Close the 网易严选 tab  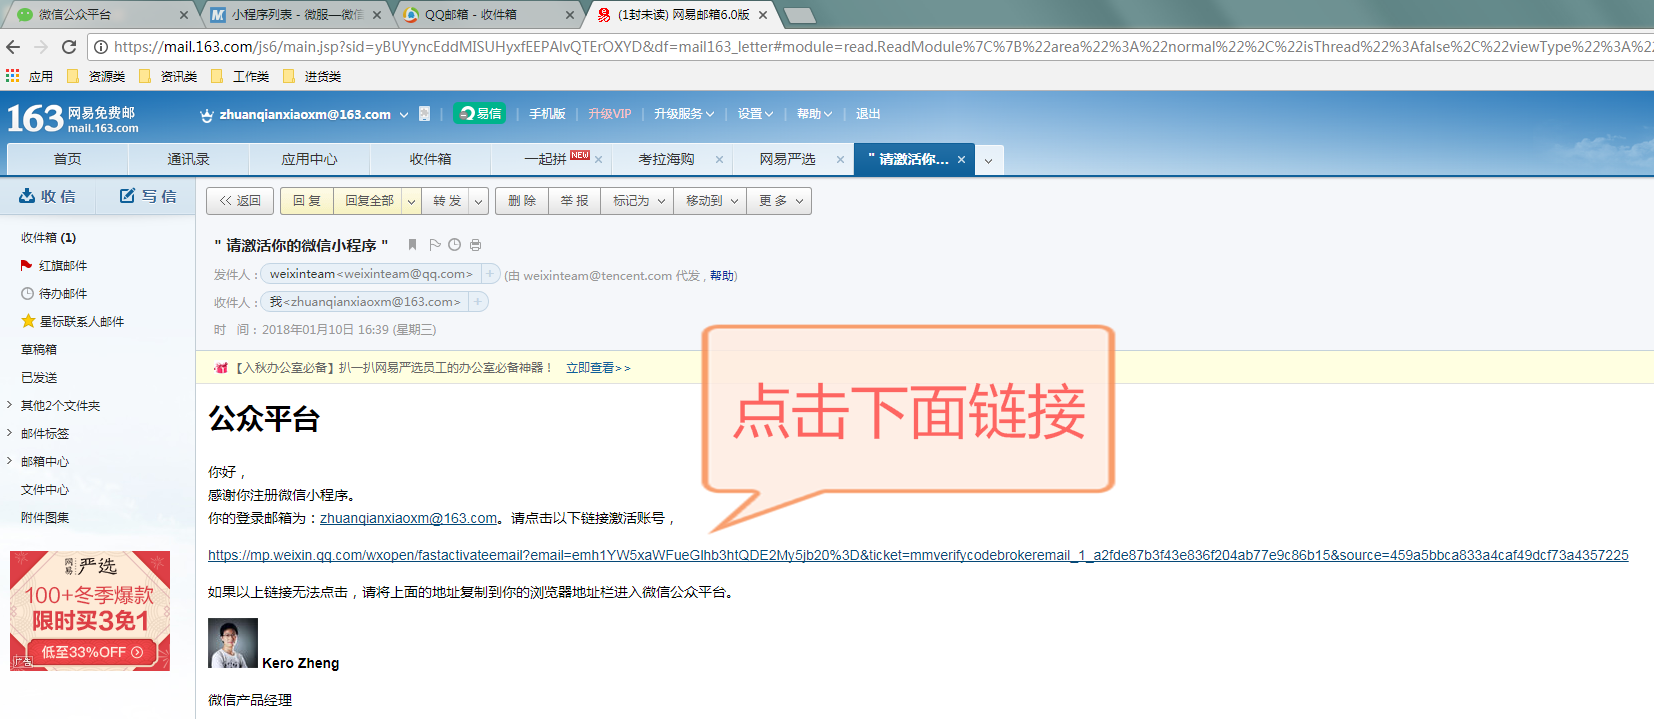pos(840,159)
